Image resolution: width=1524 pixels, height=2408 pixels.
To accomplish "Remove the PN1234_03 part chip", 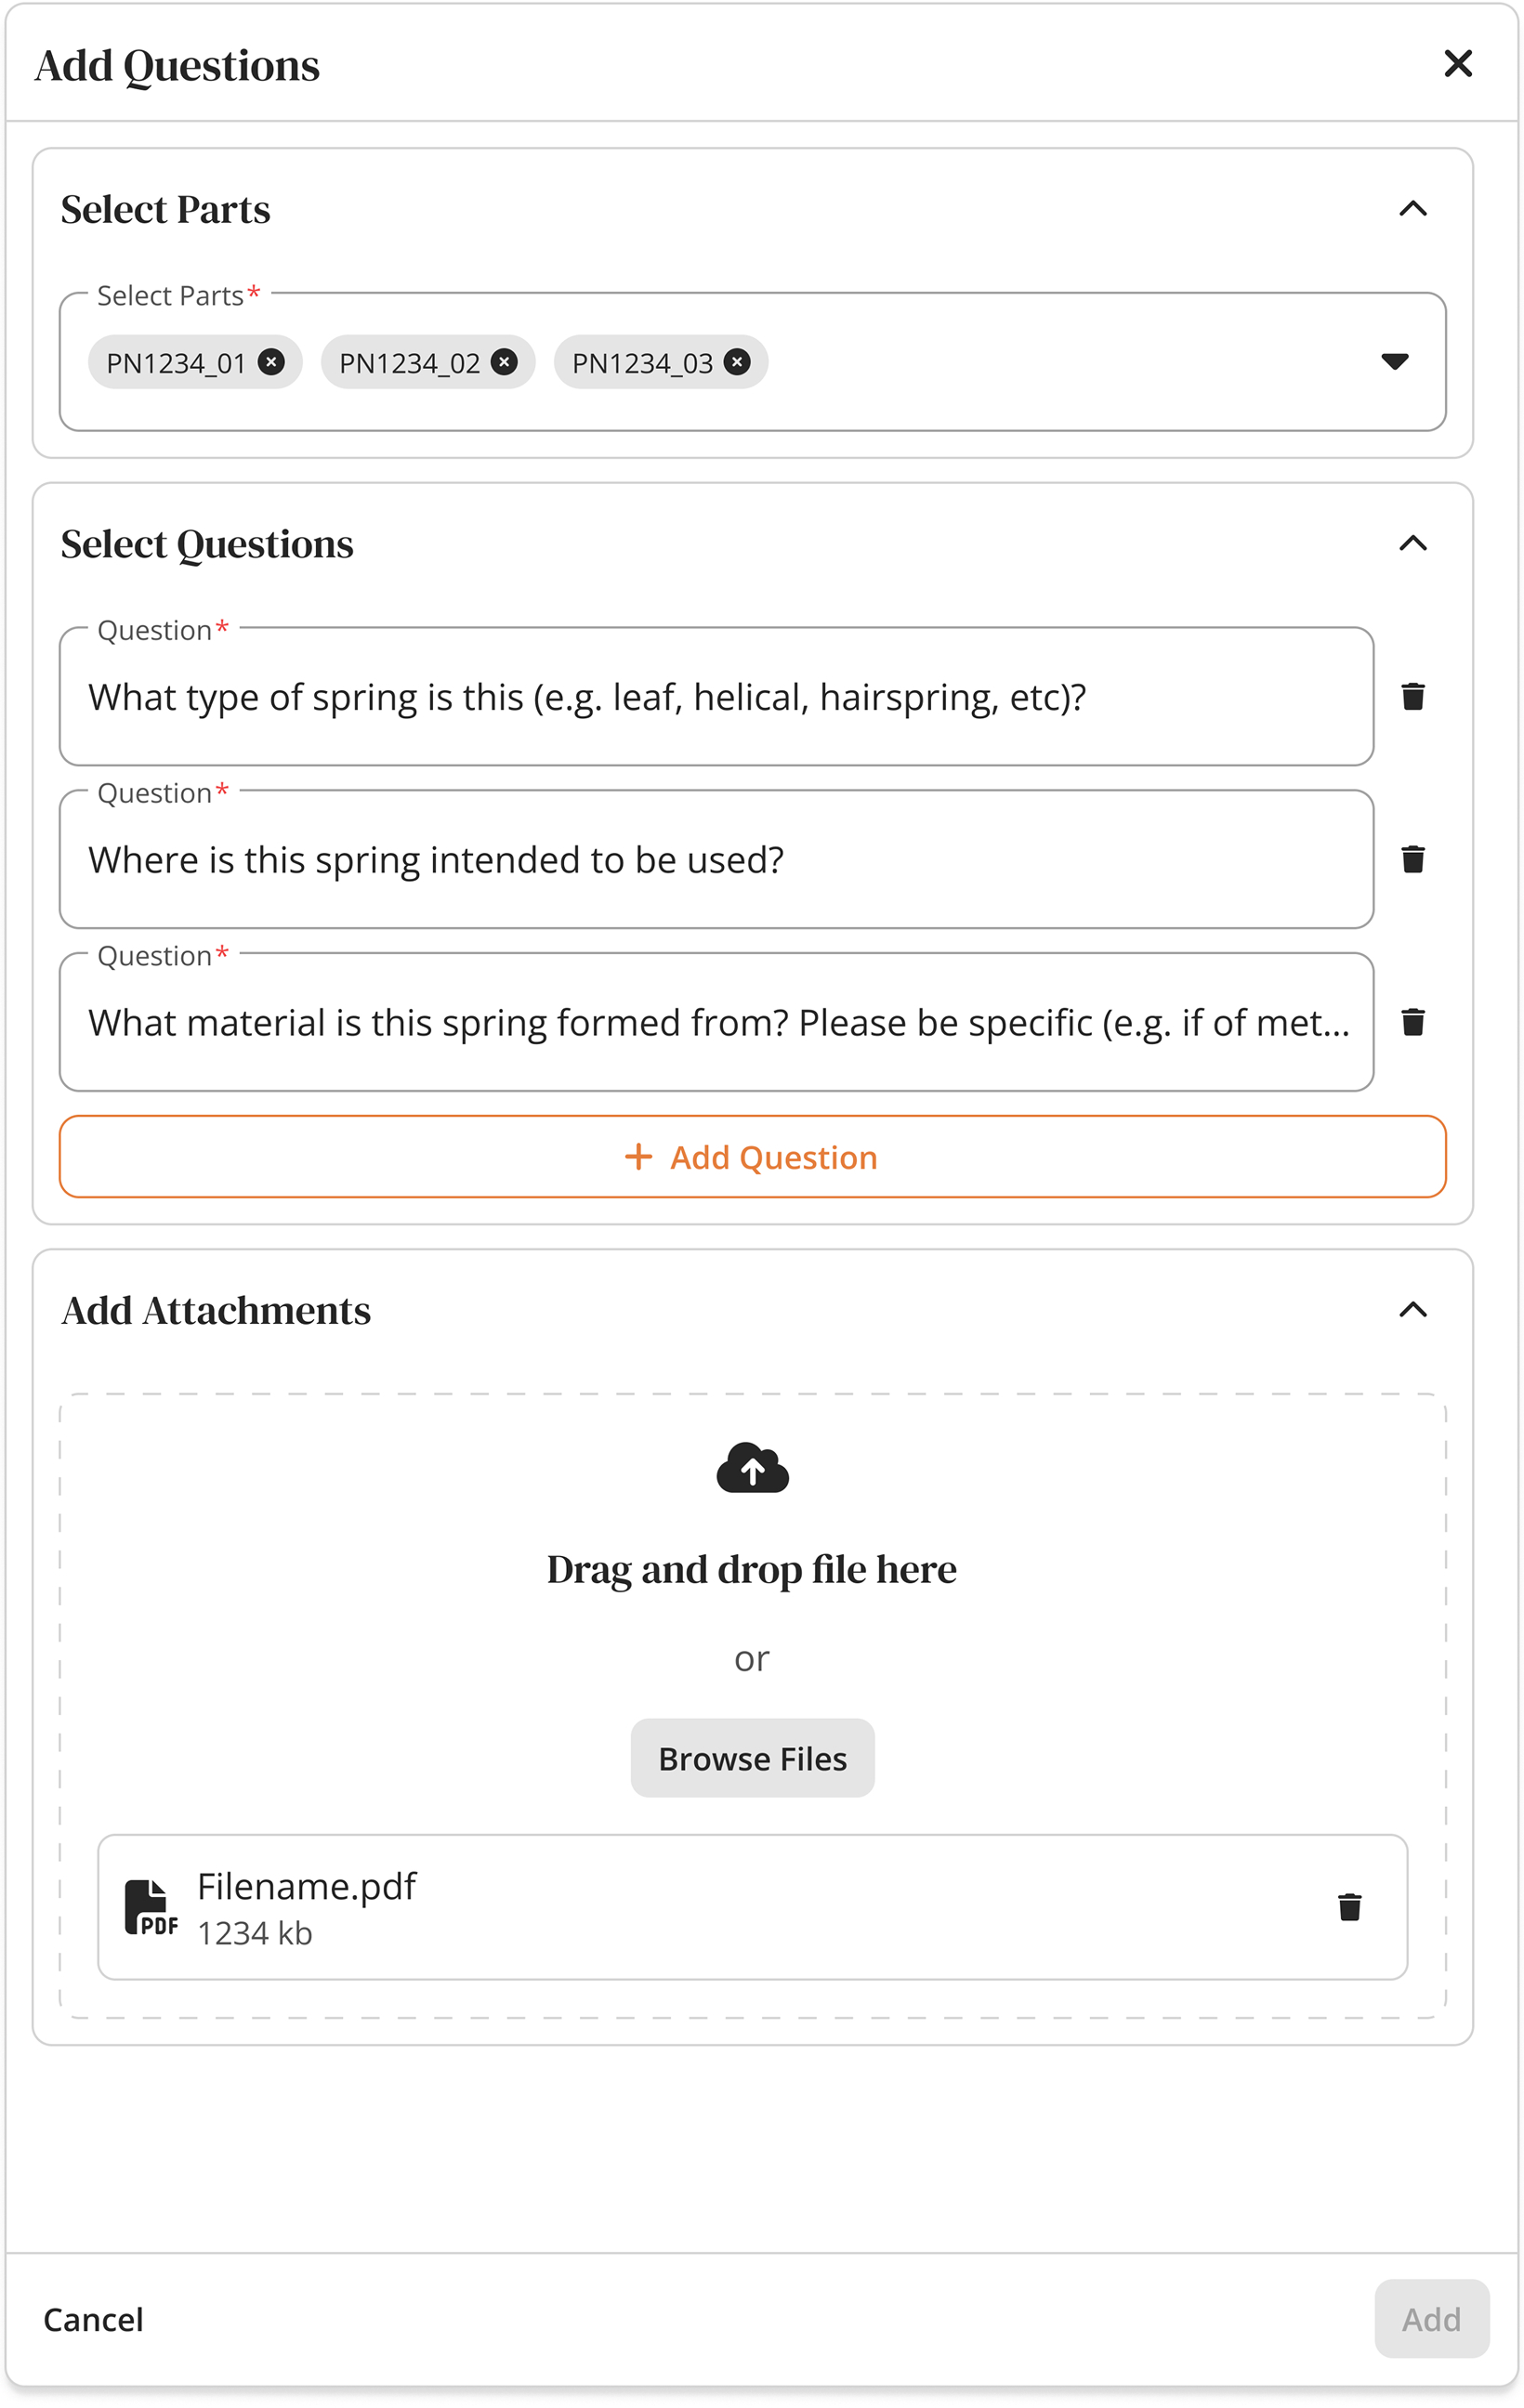I will click(737, 362).
